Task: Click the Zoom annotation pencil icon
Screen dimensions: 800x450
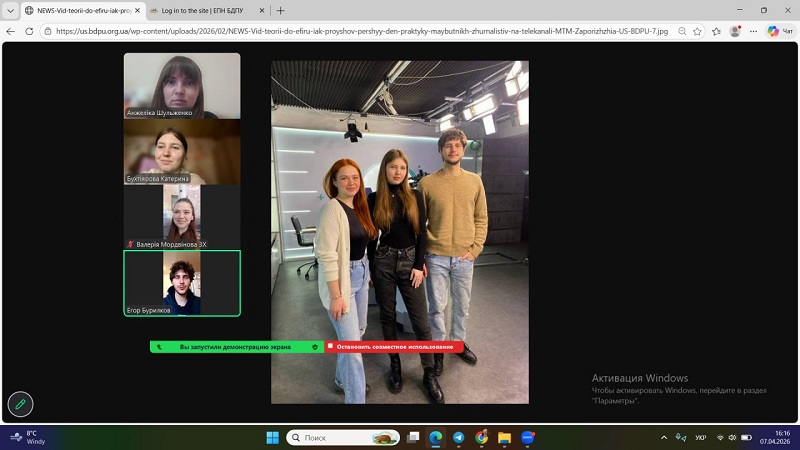Action: coord(20,404)
